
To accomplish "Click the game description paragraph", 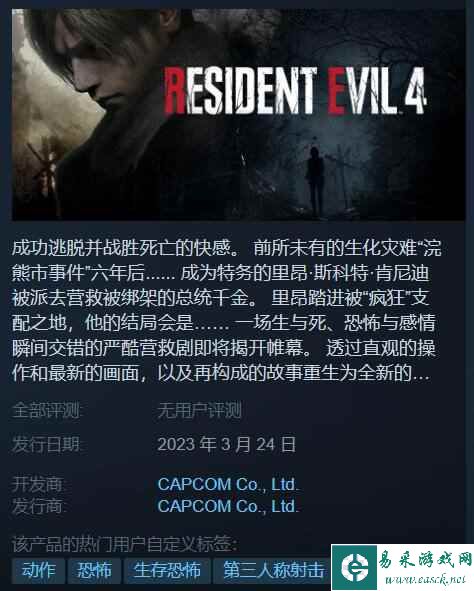I will [x=226, y=310].
